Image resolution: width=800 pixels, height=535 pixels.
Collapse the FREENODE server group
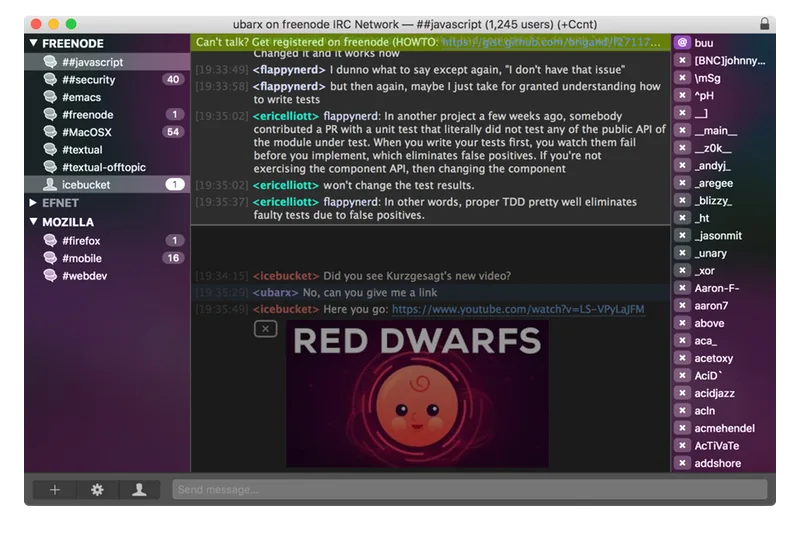click(x=34, y=43)
